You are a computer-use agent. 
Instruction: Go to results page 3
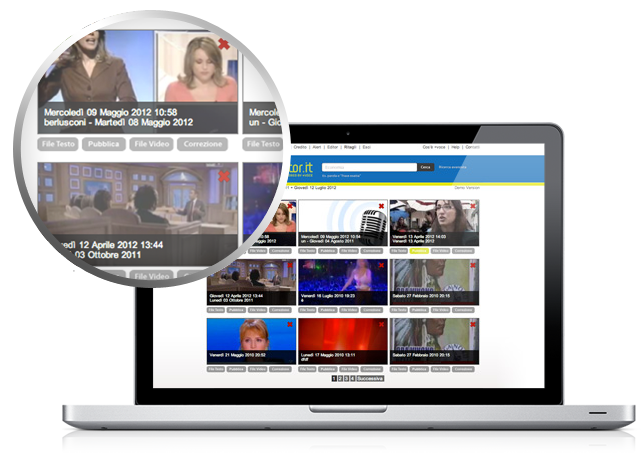click(346, 379)
